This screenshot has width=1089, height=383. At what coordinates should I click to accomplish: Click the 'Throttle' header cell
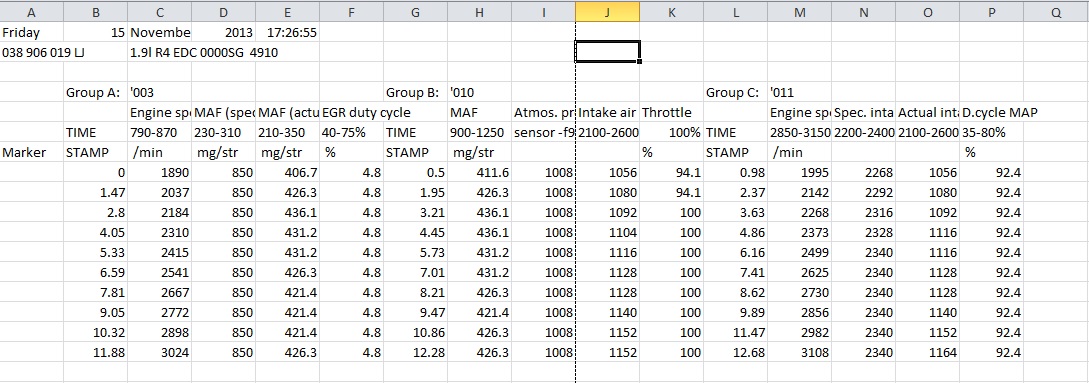672,113
